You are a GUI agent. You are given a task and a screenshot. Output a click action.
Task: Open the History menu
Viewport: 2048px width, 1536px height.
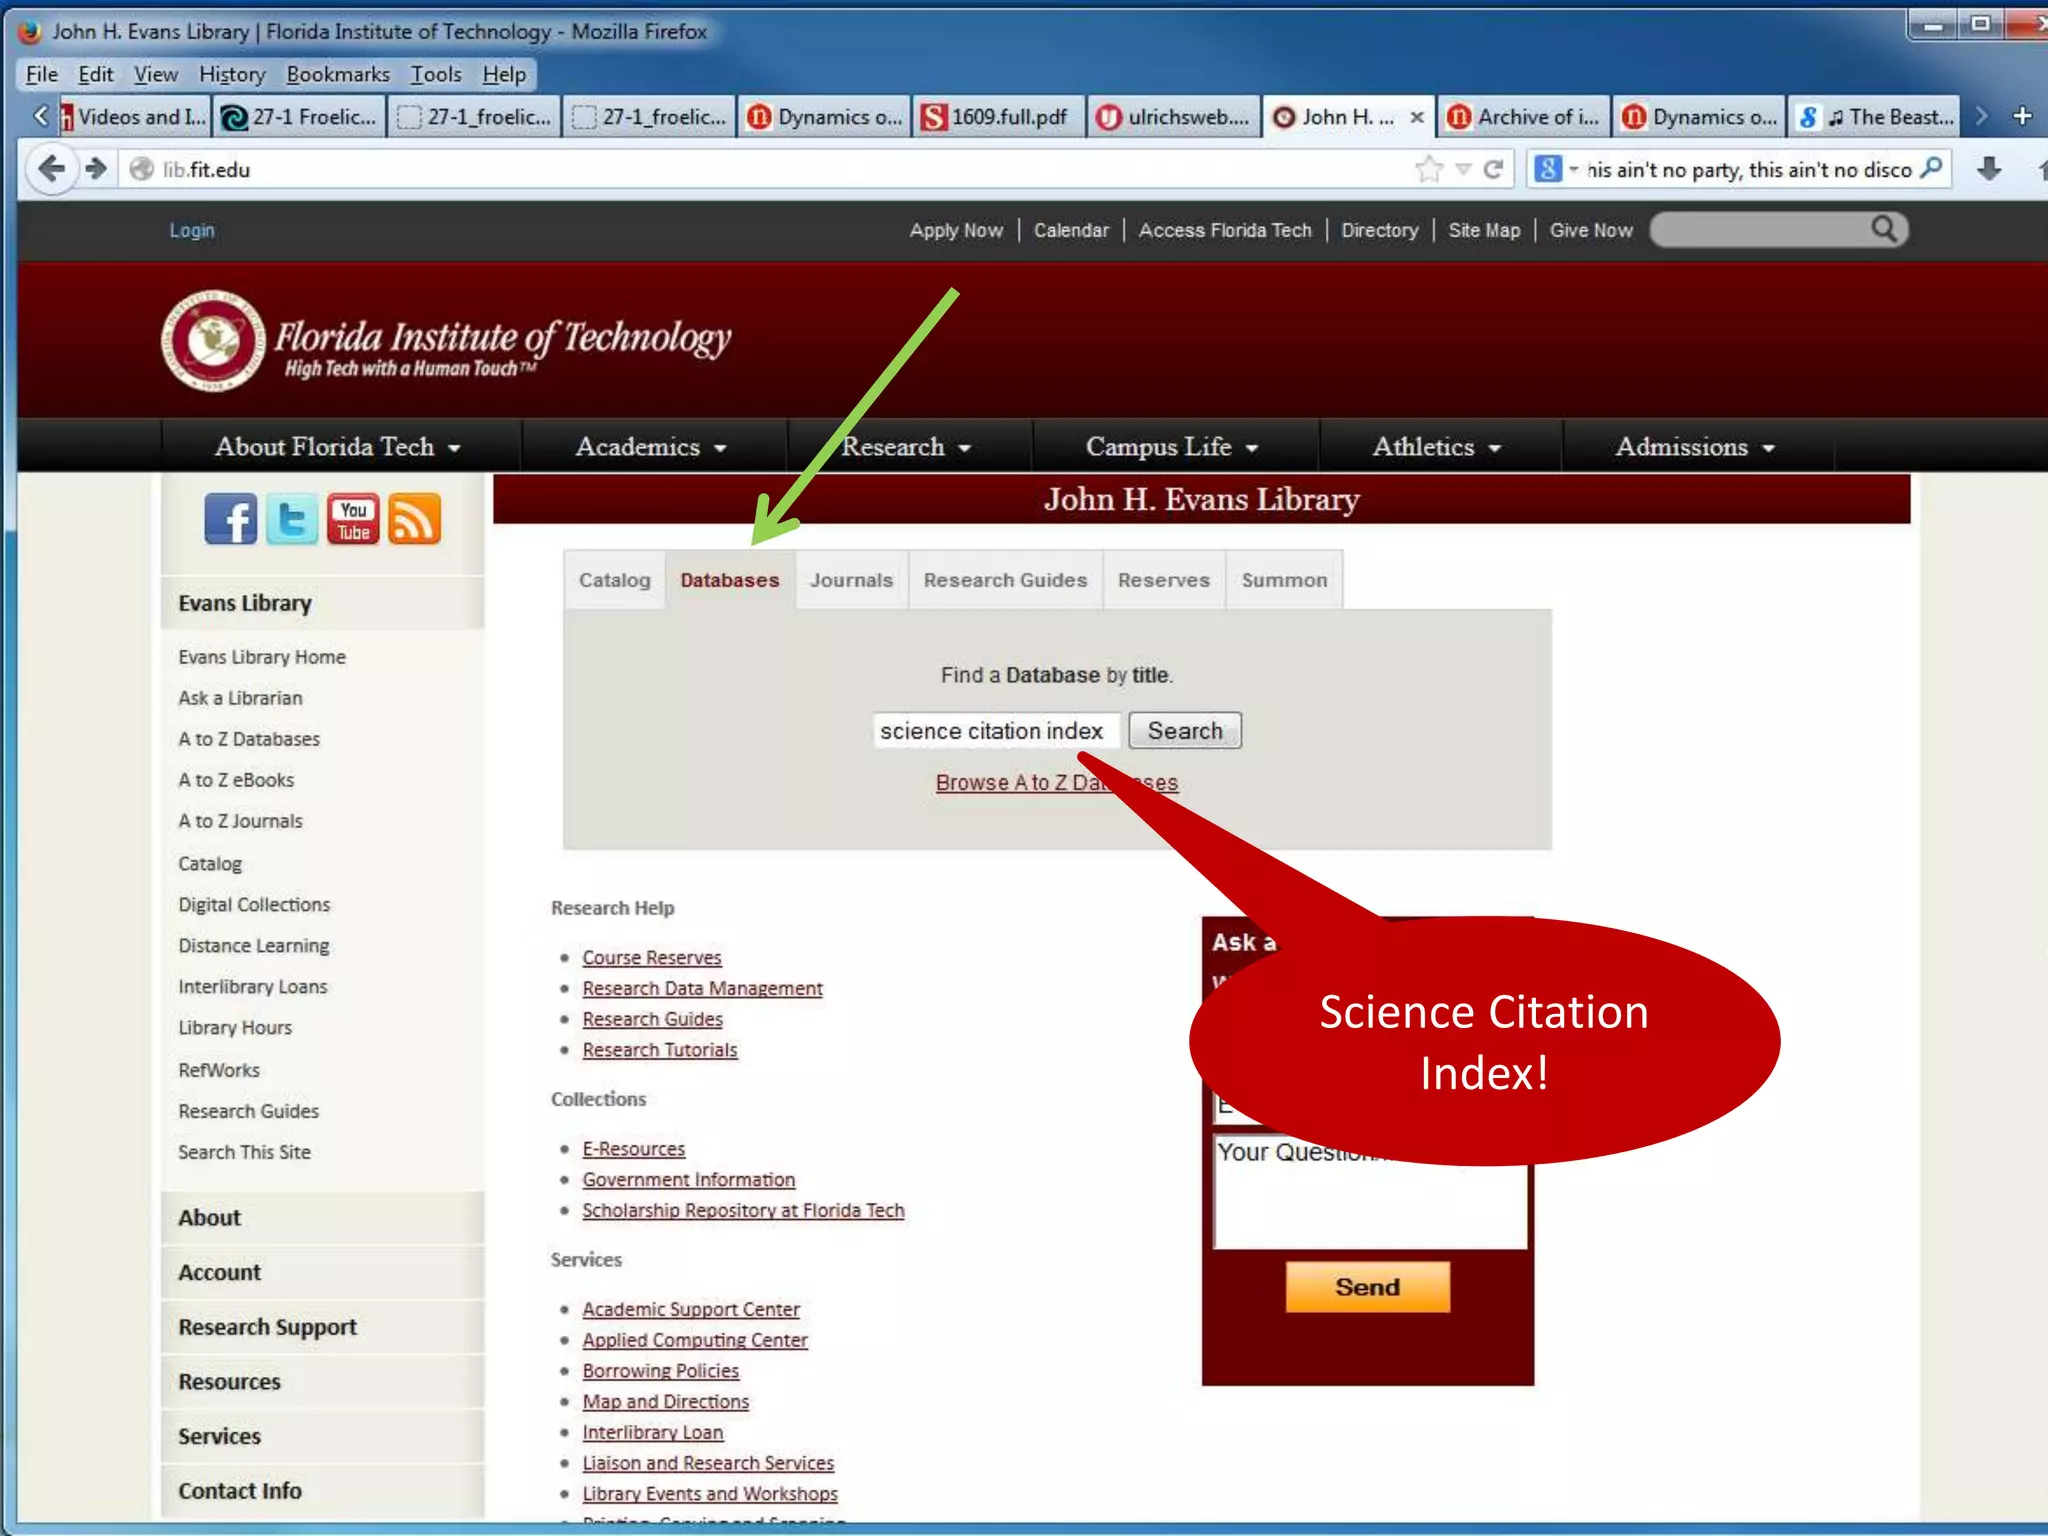232,74
